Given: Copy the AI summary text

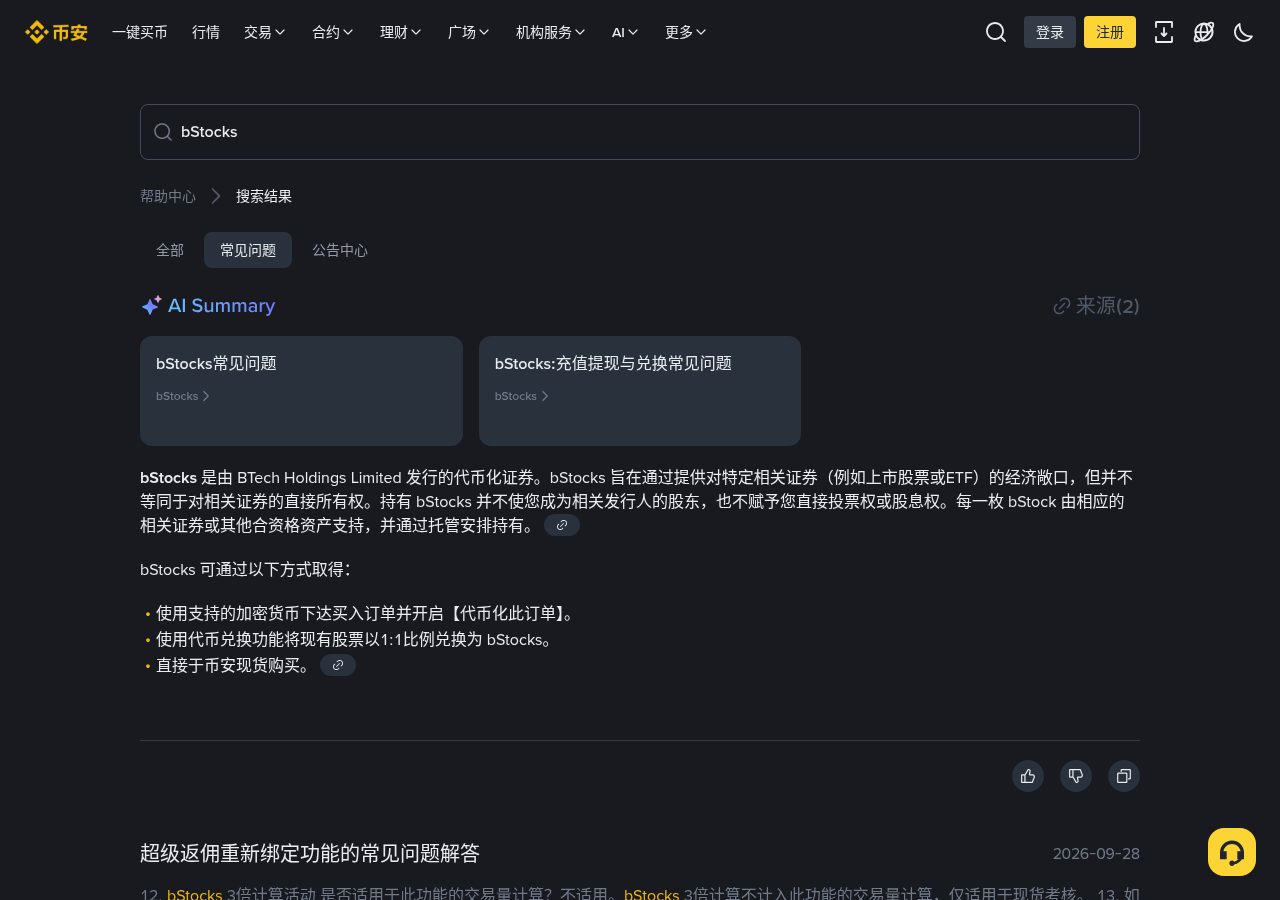Looking at the screenshot, I should [1124, 776].
